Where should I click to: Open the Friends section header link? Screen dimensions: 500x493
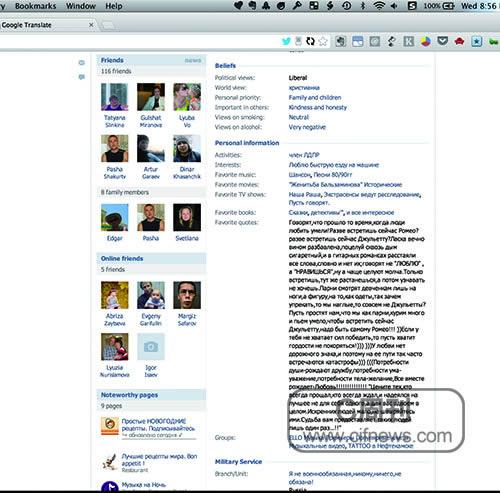(x=112, y=60)
